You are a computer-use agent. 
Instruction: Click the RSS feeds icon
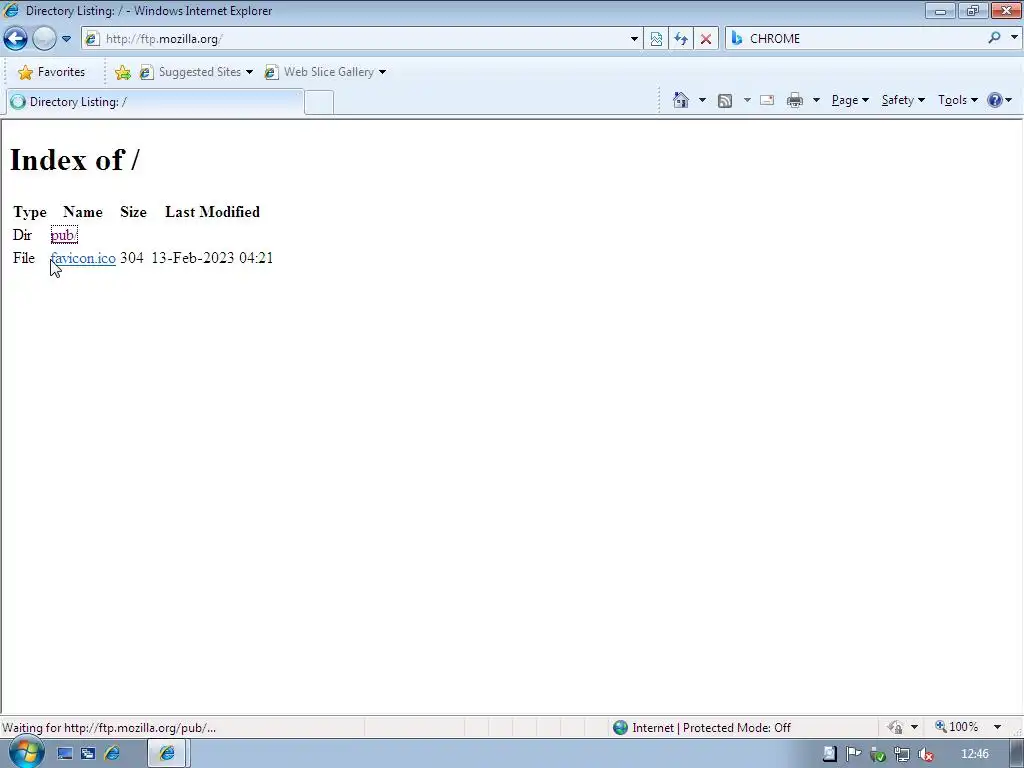coord(725,100)
